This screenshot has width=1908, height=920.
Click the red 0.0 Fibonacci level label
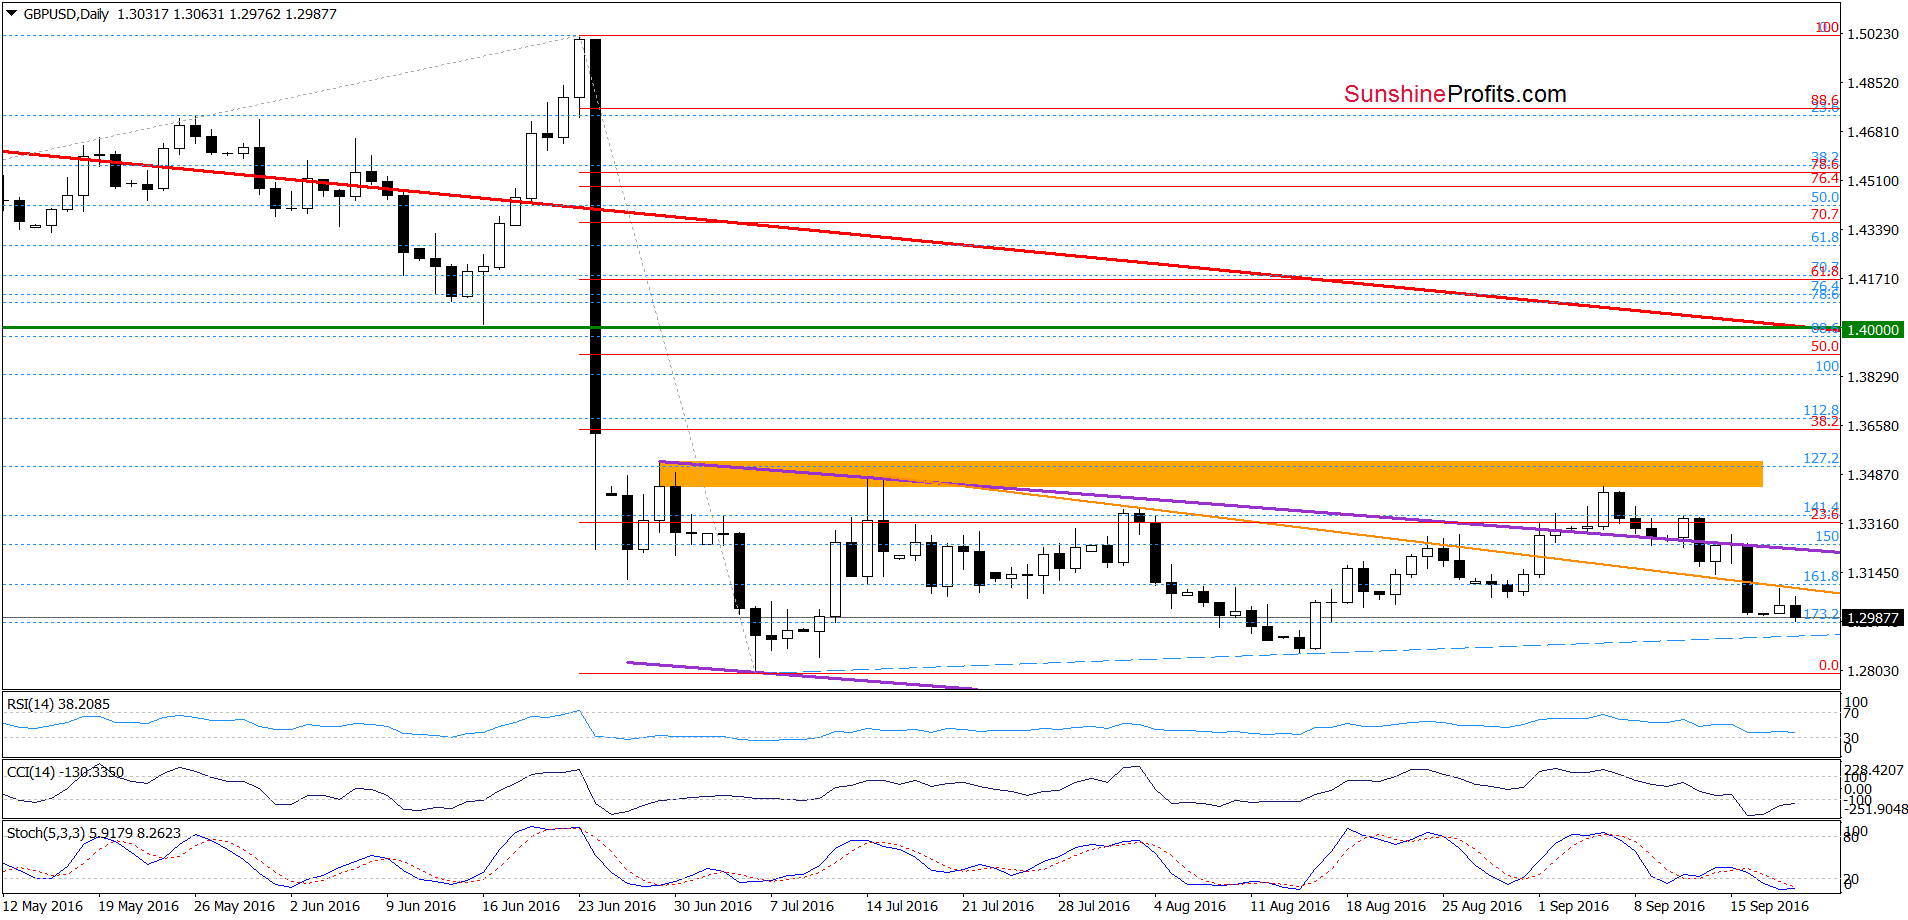pos(1829,665)
